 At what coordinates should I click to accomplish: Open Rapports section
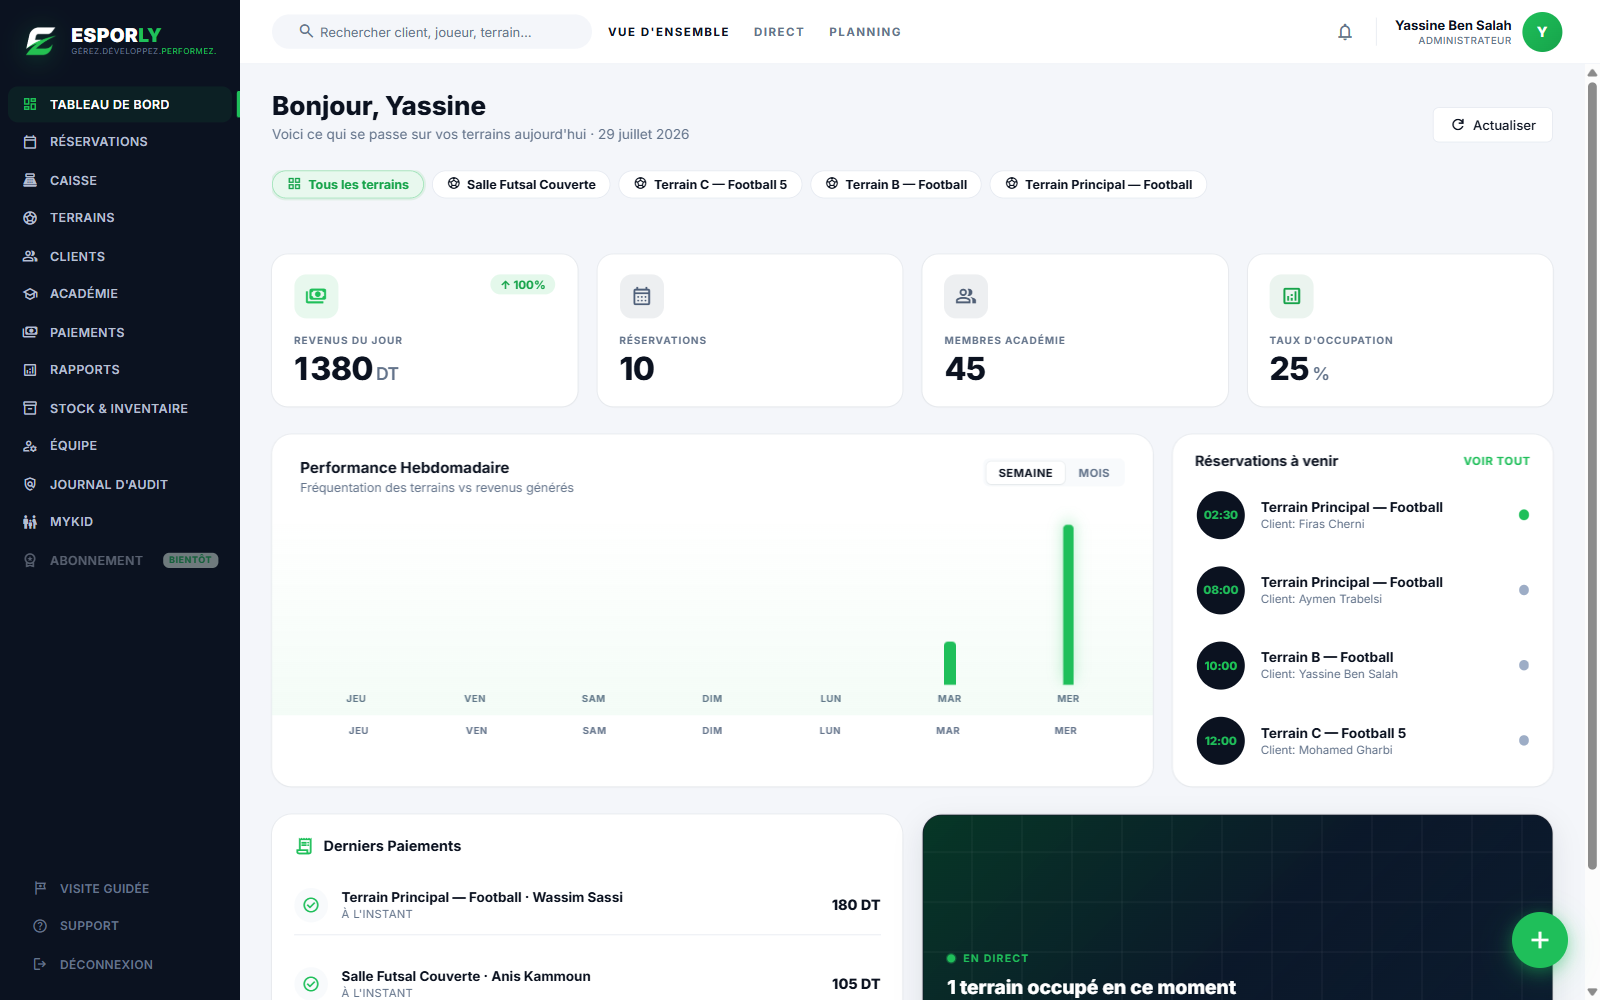pyautogui.click(x=120, y=370)
